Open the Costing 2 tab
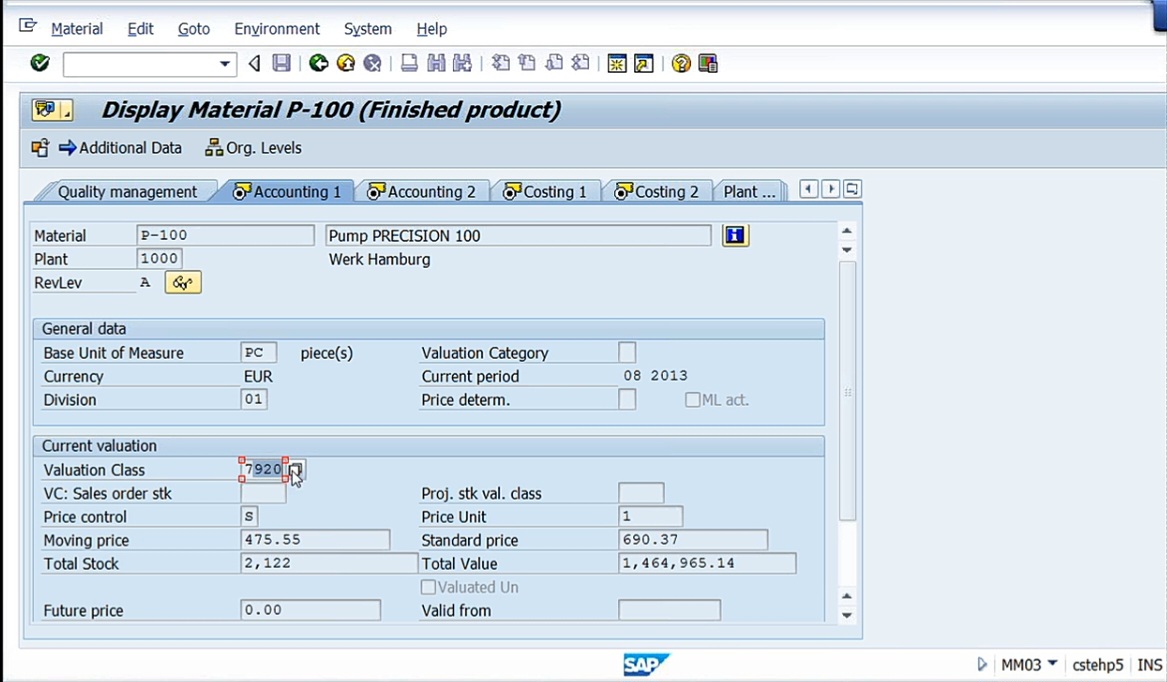This screenshot has height=682, width=1167. point(657,191)
